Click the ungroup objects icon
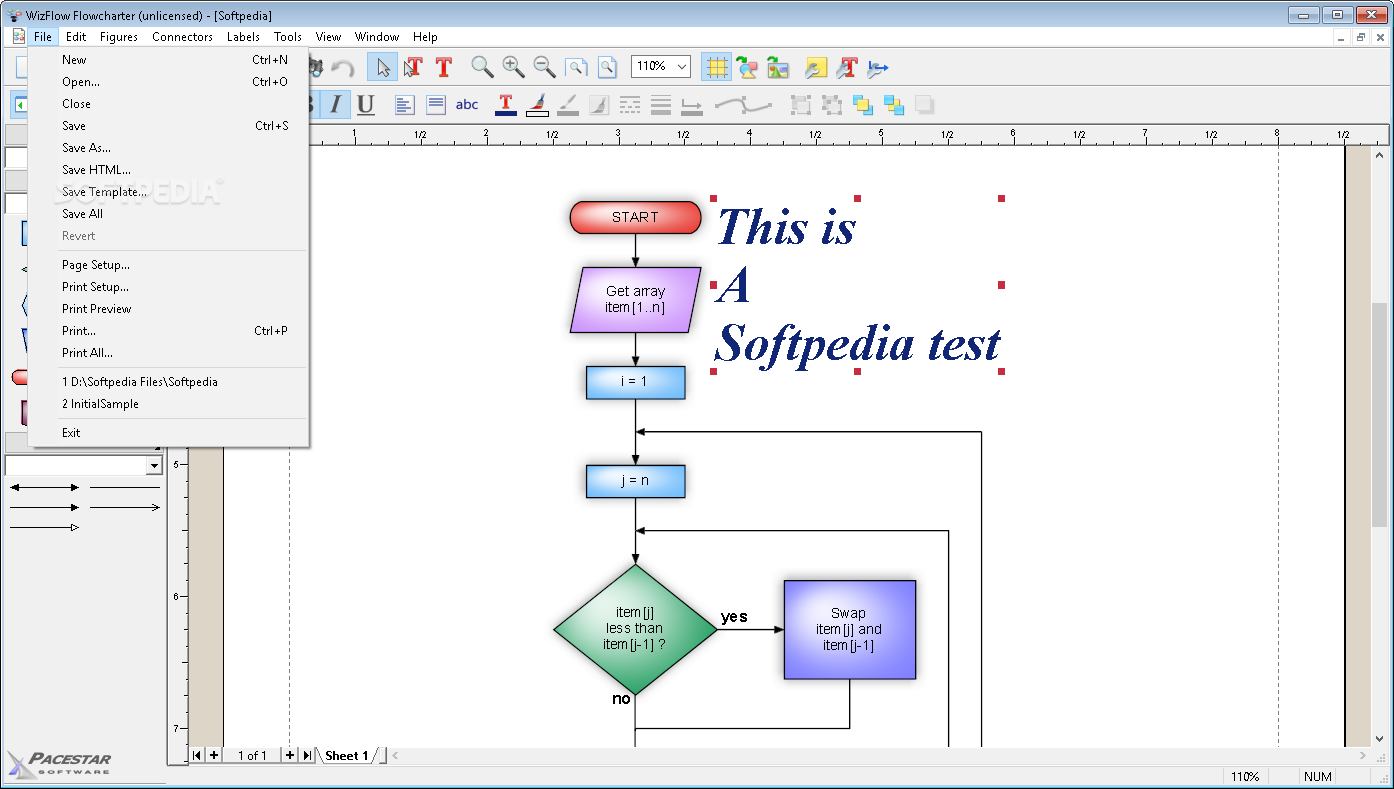The width and height of the screenshot is (1394, 789). point(832,104)
